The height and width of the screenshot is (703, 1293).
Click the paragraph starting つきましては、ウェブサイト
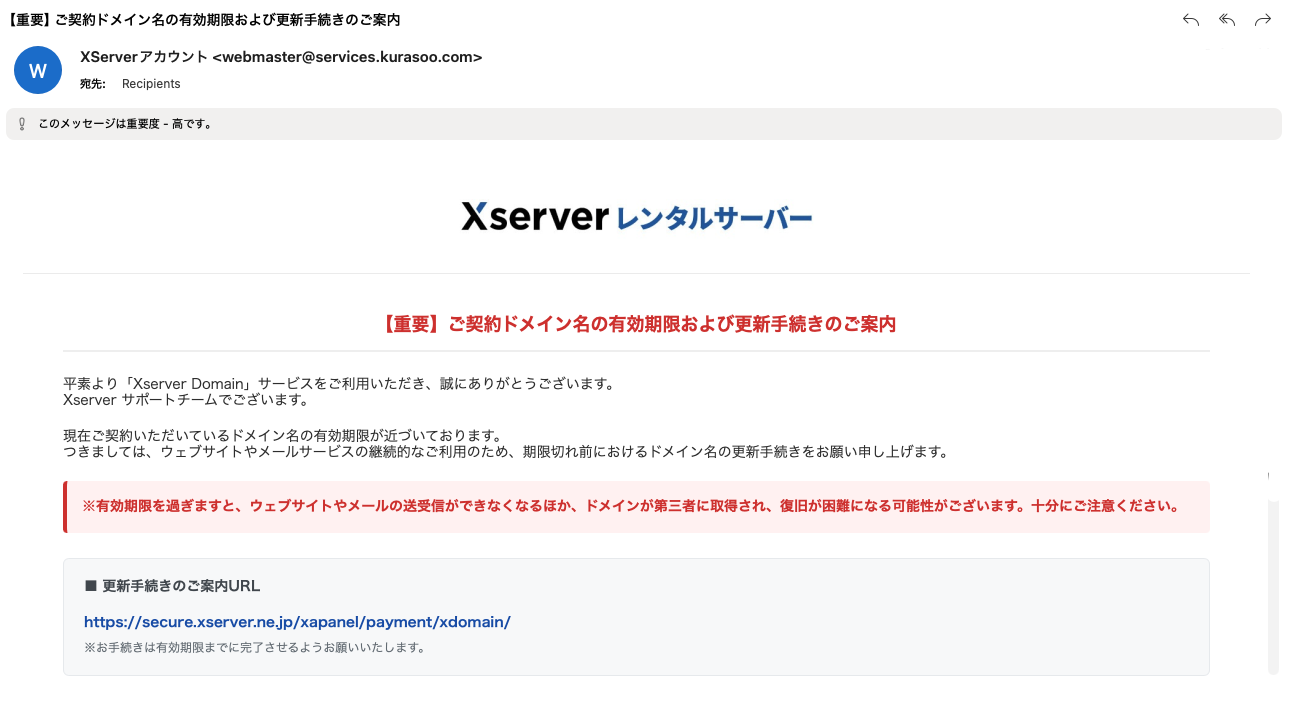click(x=505, y=452)
